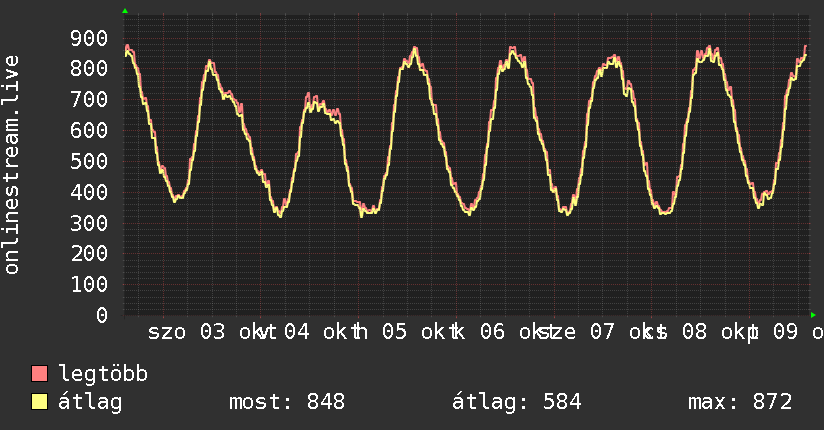824x430 pixels.
Task: Click the green arrow ending the x-axis
Action: (x=813, y=315)
